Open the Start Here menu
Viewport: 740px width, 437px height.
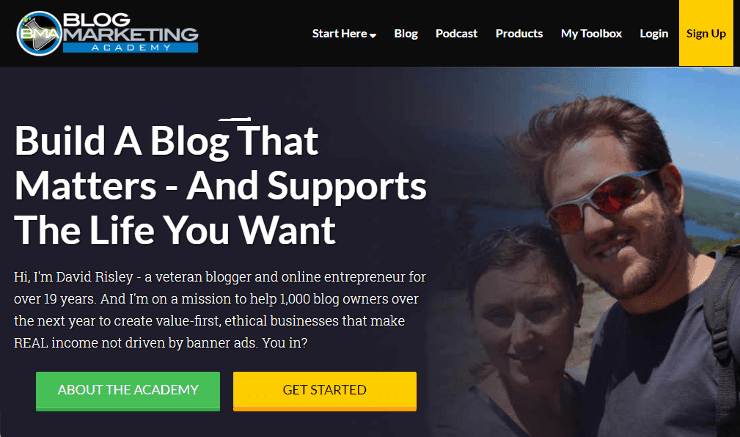pos(344,34)
